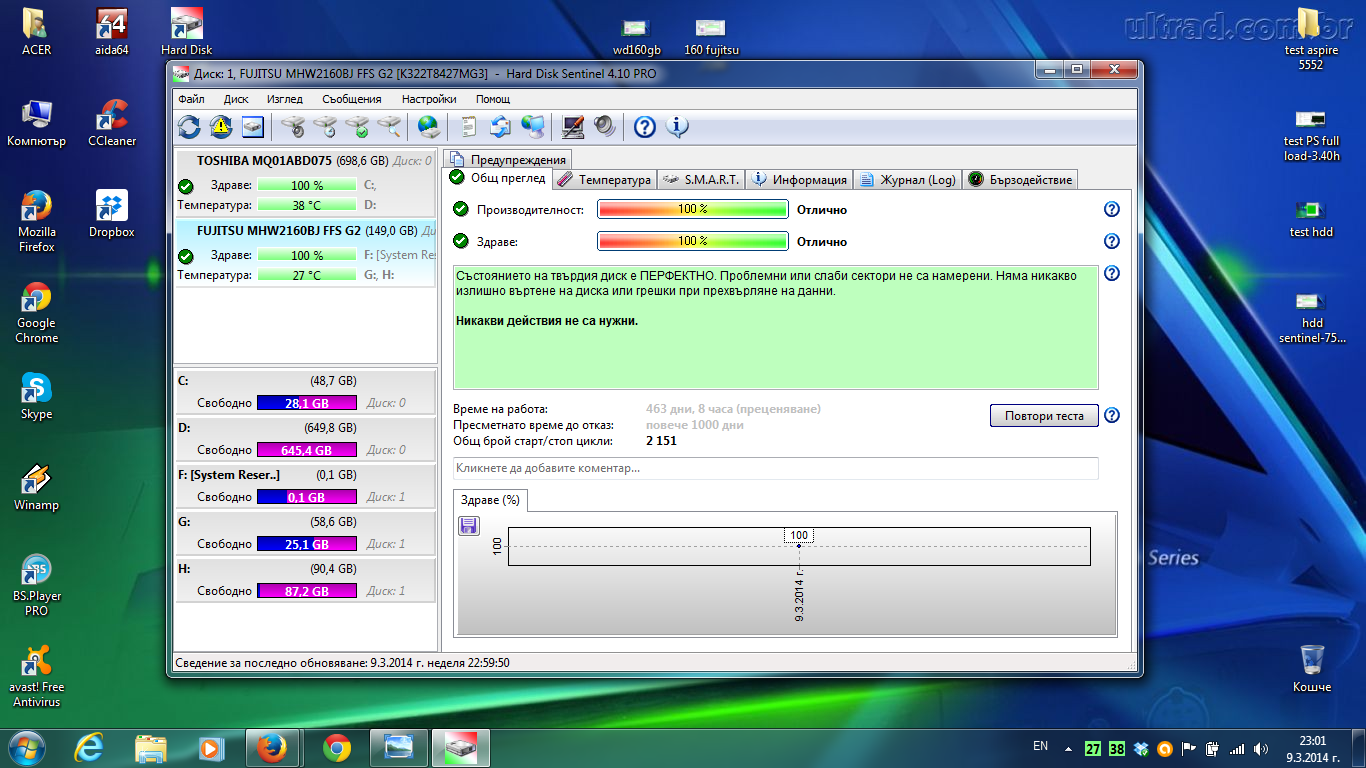1366x768 pixels.
Task: Open the Настройки menu
Action: tap(429, 99)
